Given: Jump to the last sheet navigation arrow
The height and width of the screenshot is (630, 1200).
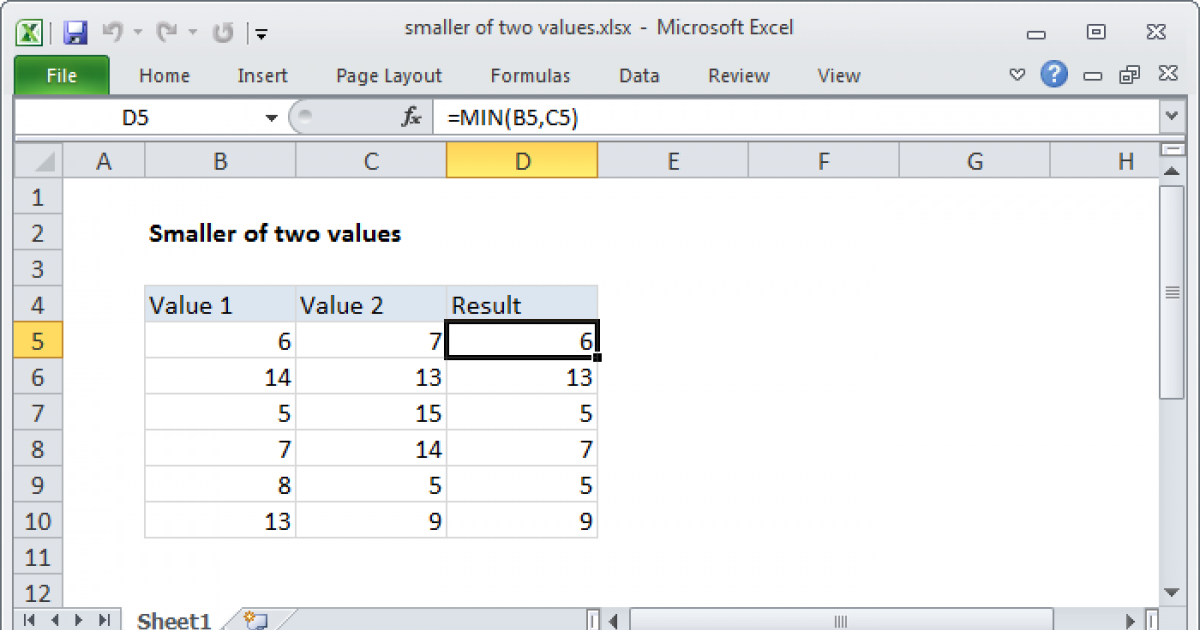Looking at the screenshot, I should 103,620.
